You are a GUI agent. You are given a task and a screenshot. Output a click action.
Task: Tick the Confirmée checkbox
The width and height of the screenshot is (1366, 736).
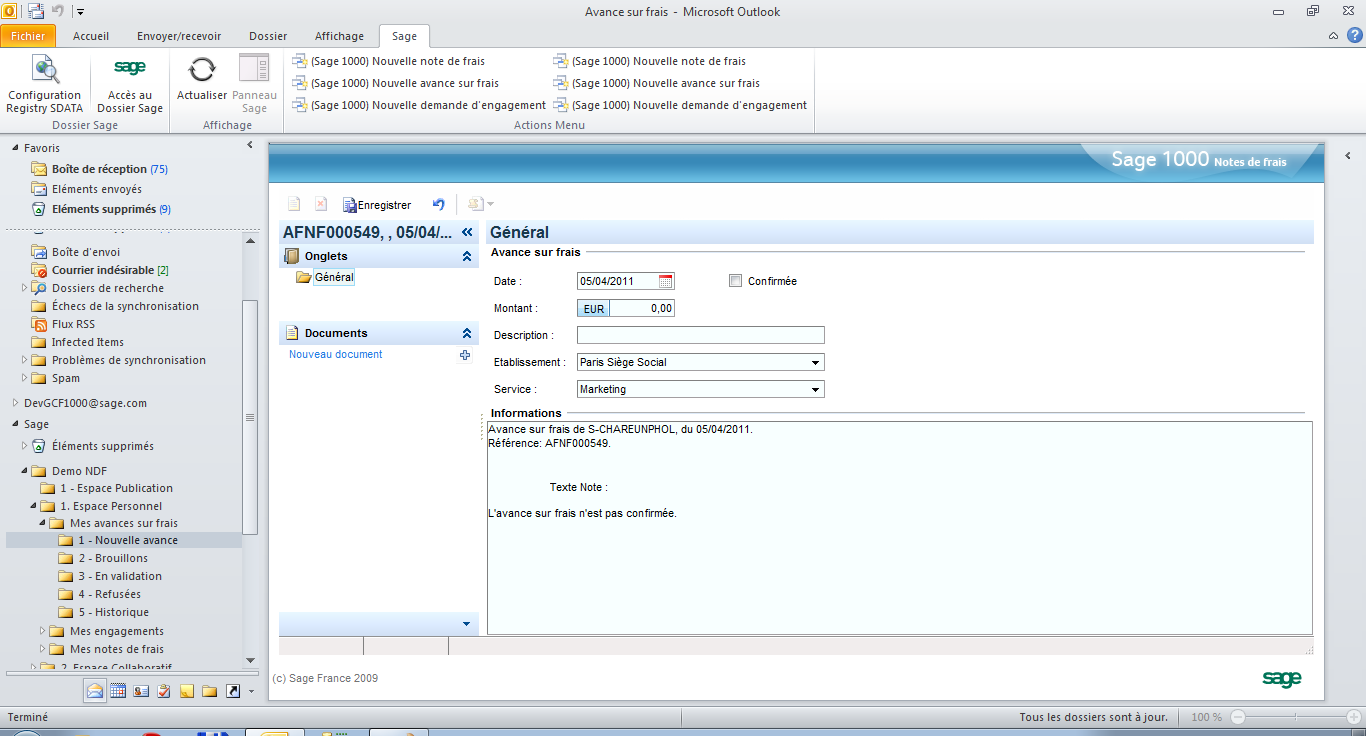tap(736, 281)
